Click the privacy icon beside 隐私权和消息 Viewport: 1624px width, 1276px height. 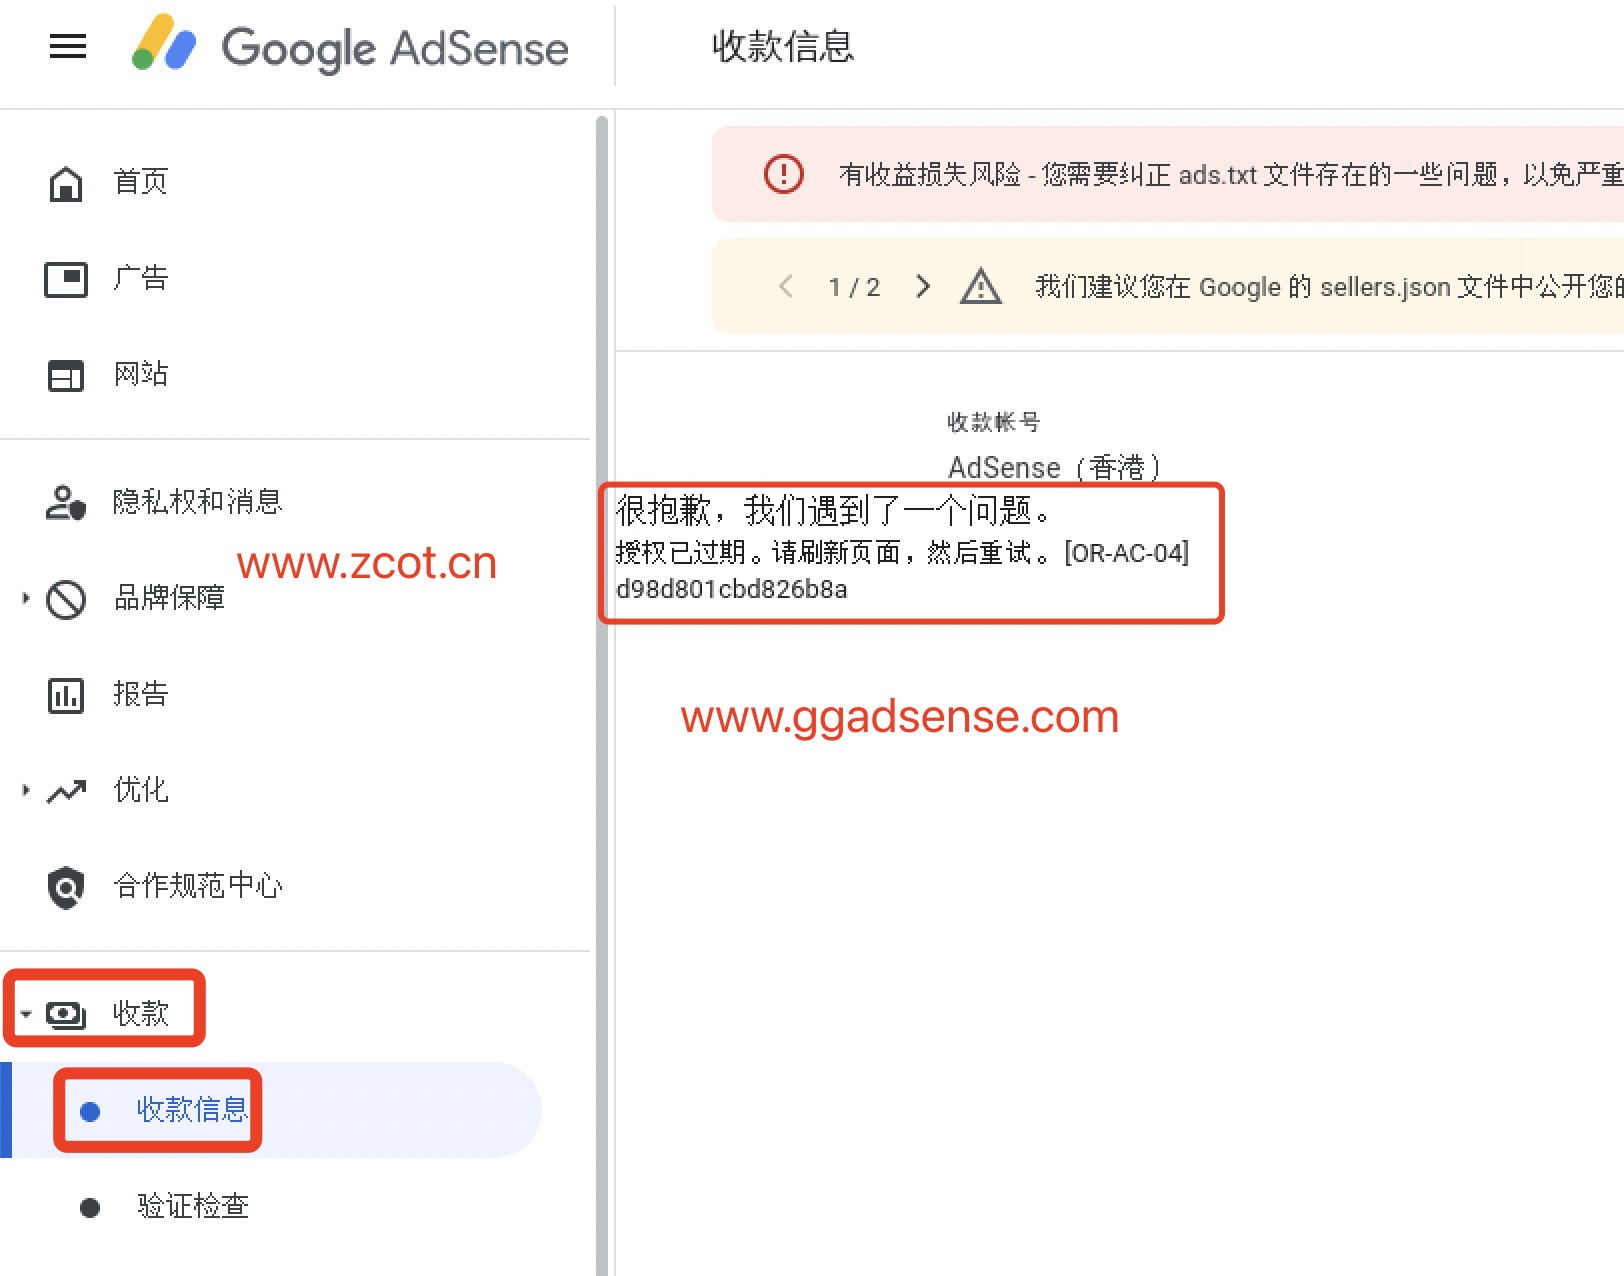pyautogui.click(x=66, y=502)
